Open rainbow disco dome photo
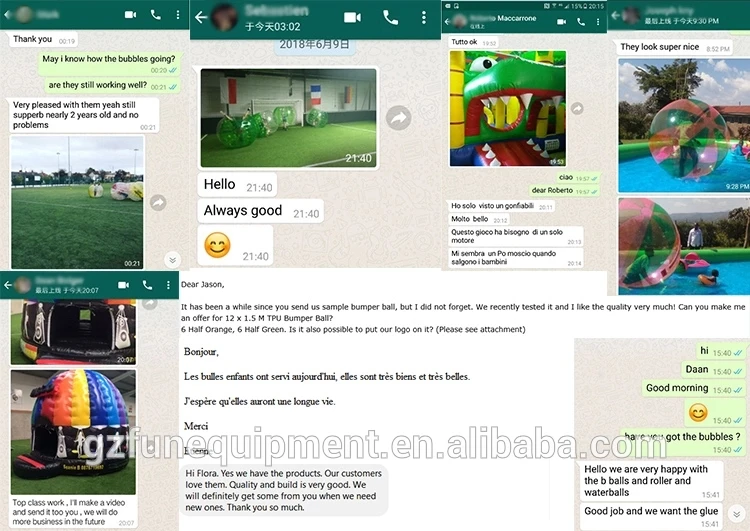The image size is (750, 531). 73,432
